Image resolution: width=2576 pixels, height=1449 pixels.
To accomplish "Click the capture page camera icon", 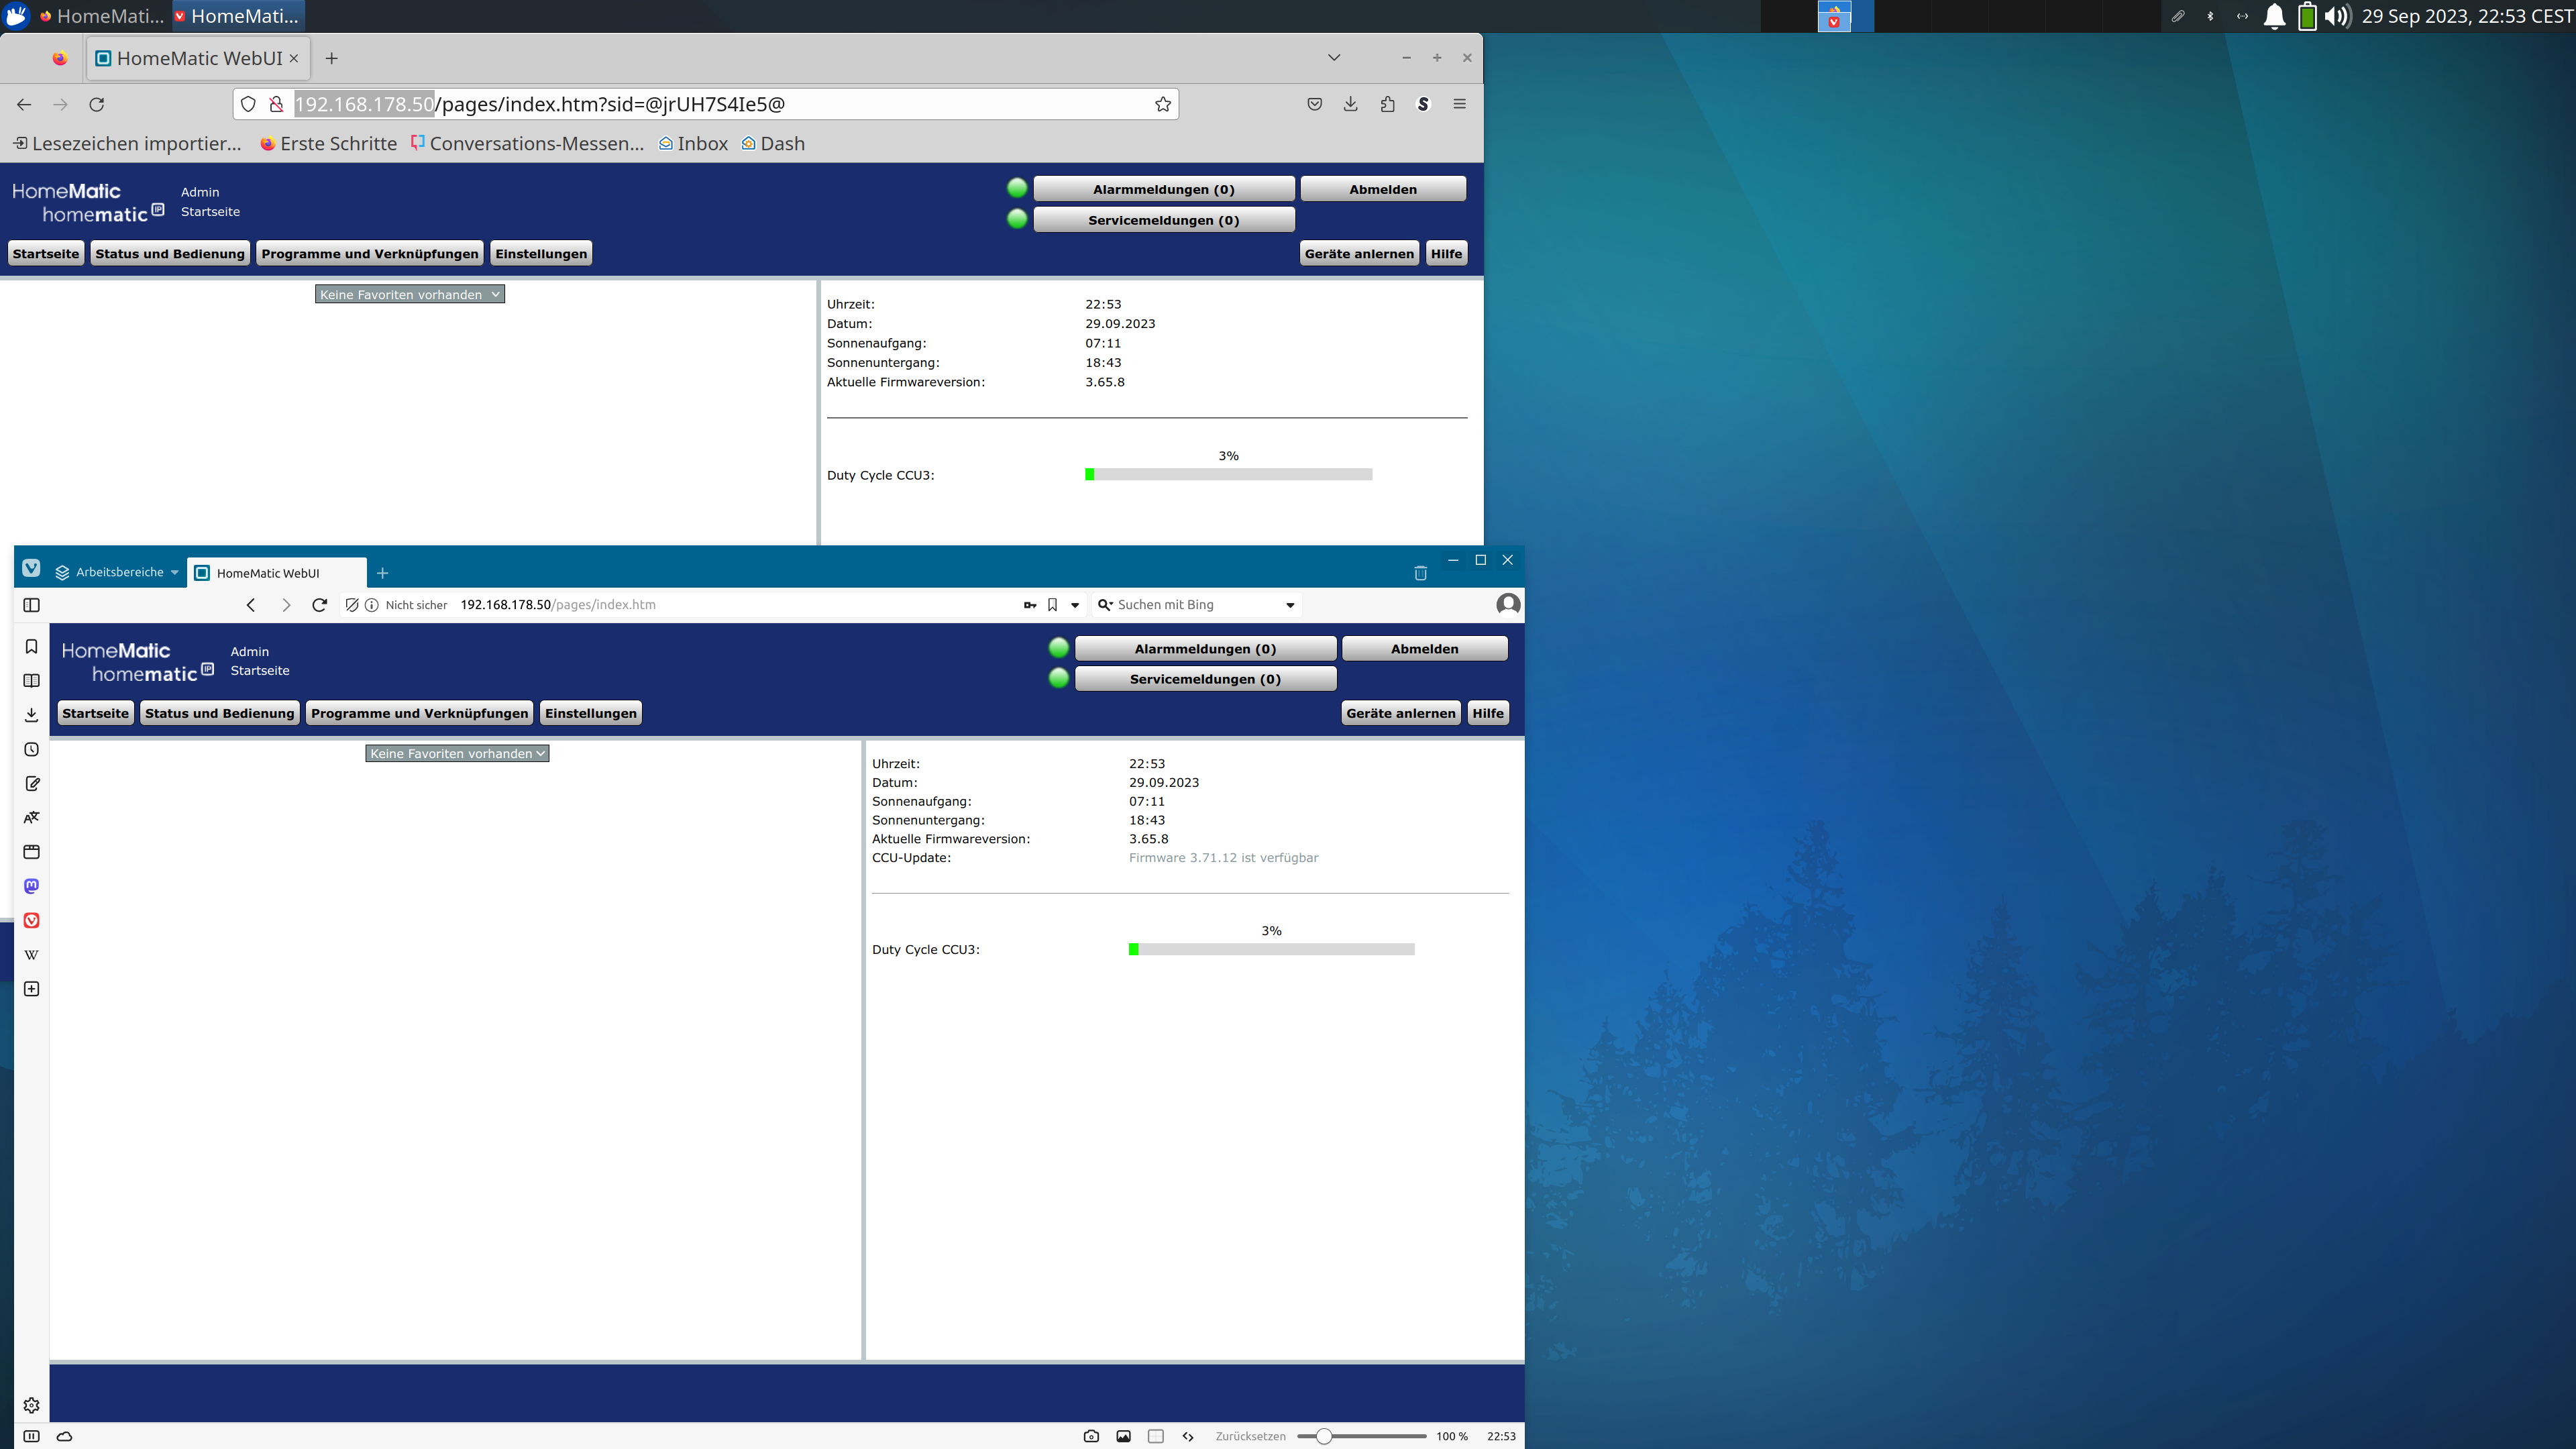I will coord(1091,1436).
